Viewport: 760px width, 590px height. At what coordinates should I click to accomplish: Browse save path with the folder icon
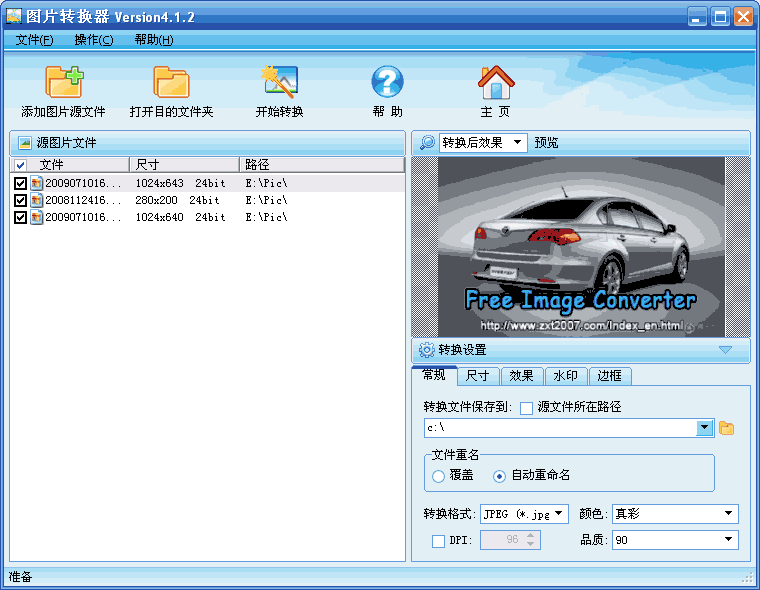click(727, 428)
